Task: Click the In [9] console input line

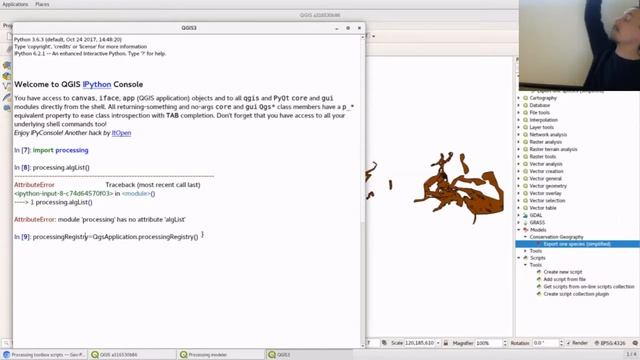Action: (106, 237)
